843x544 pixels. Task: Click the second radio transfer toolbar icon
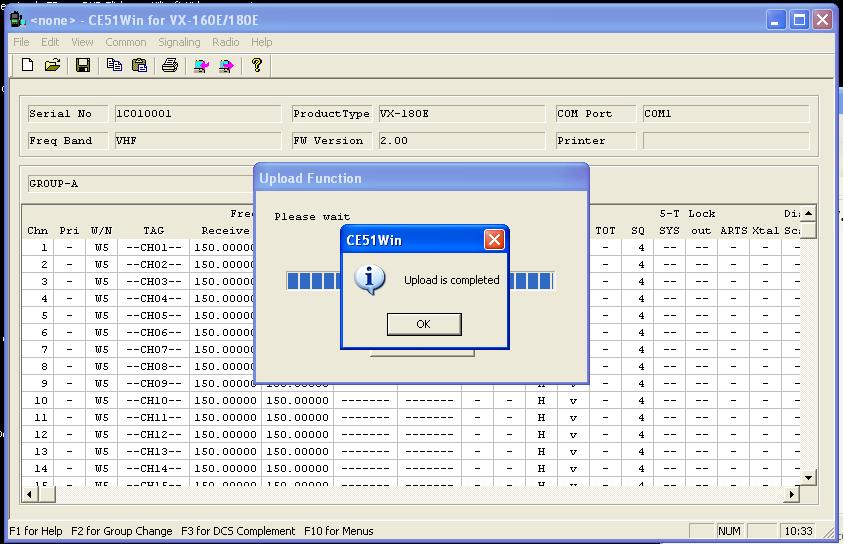226,66
